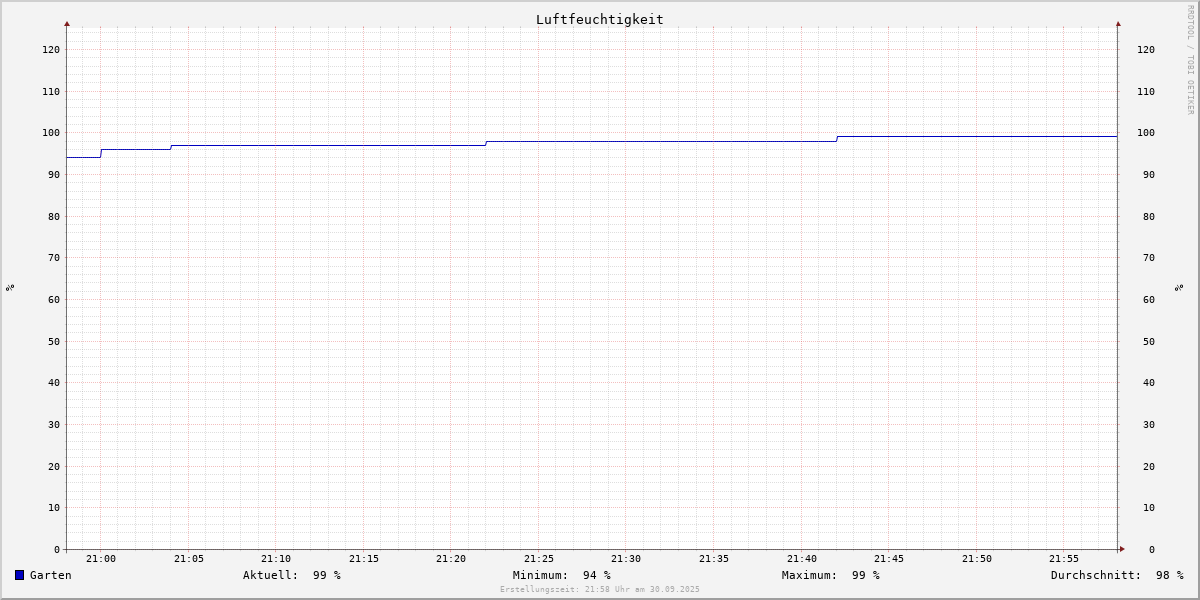1200x600 pixels.
Task: Click the 21:20 time axis label
Action: [x=451, y=559]
